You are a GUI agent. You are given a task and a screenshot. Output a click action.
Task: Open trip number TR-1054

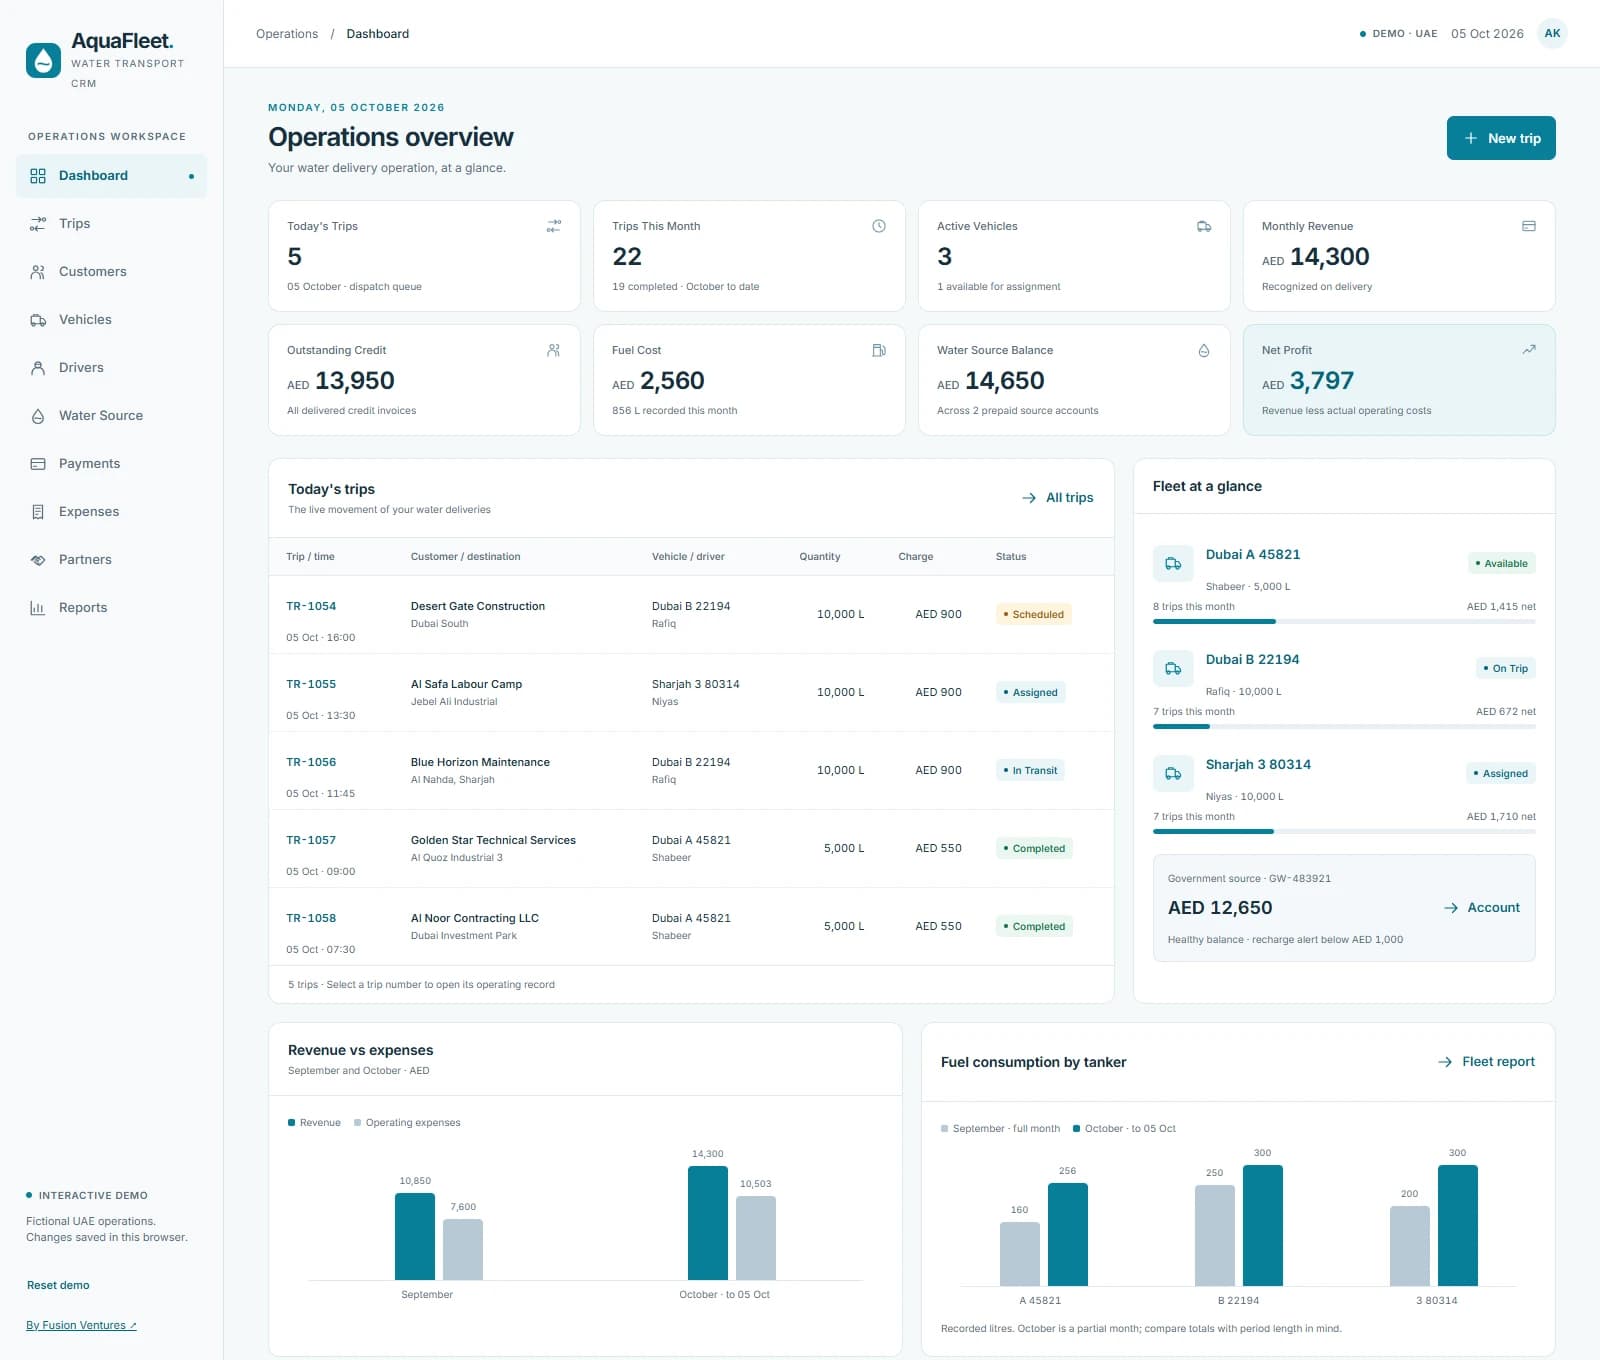311,606
